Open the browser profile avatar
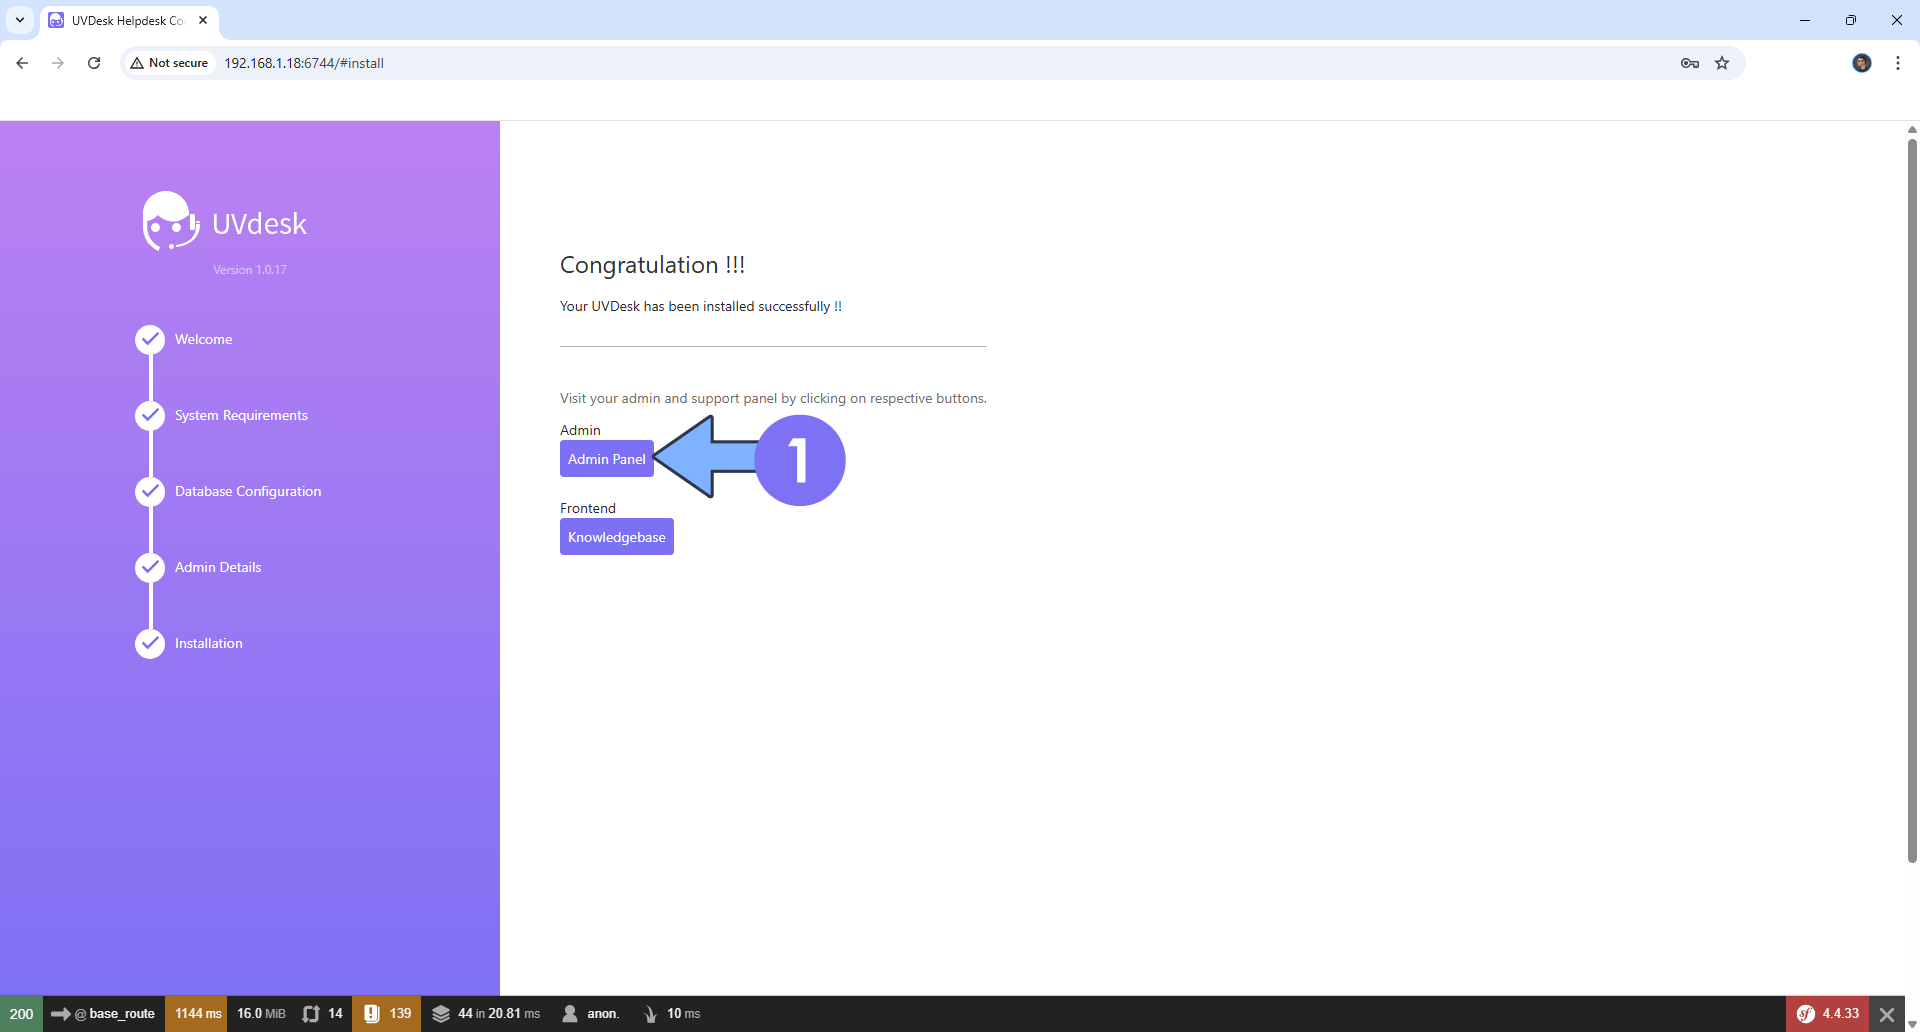The height and width of the screenshot is (1032, 1920). coord(1862,63)
